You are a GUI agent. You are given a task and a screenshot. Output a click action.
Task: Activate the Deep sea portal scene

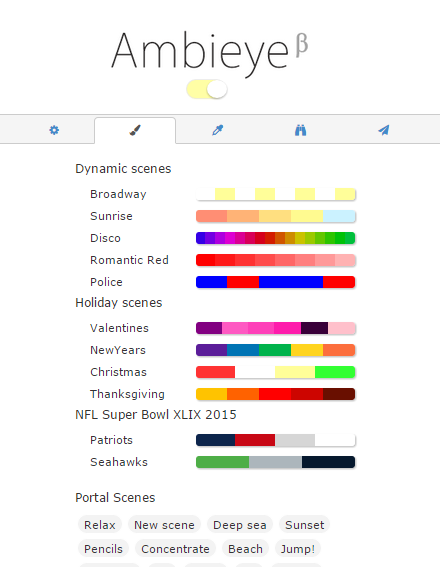coord(240,525)
